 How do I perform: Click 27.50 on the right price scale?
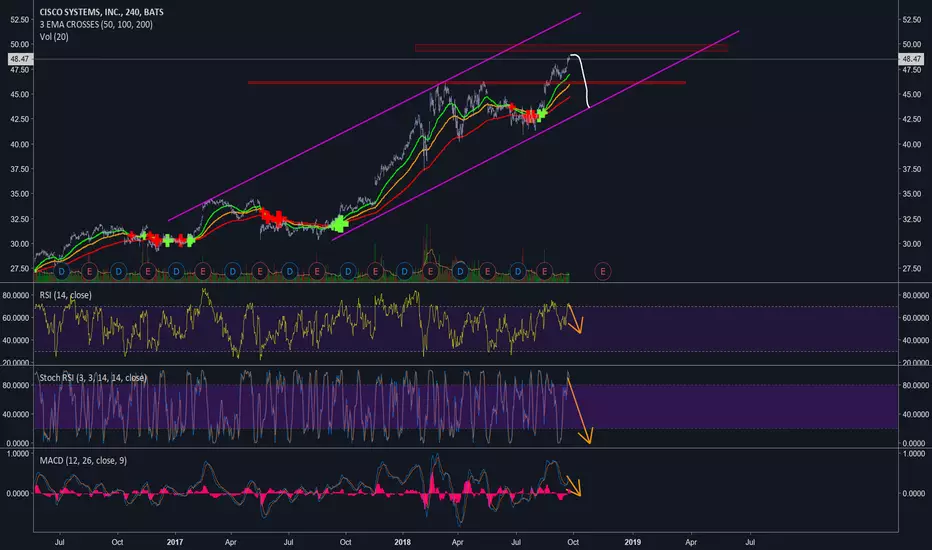[911, 269]
